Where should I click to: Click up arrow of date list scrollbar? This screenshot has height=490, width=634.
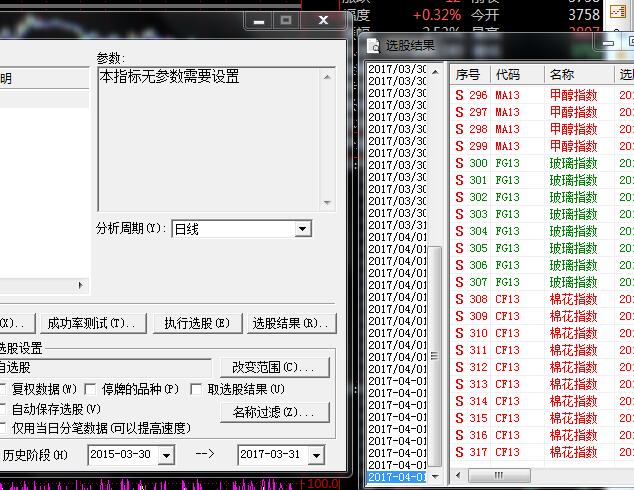[x=435, y=72]
